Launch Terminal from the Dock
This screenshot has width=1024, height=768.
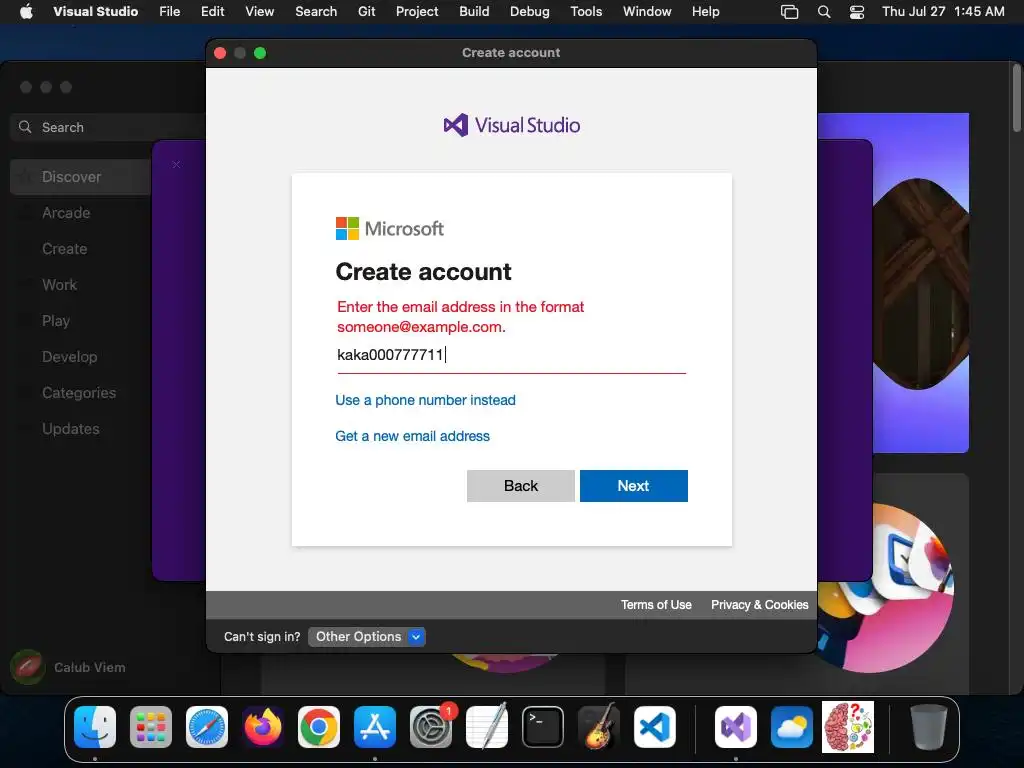coord(543,727)
